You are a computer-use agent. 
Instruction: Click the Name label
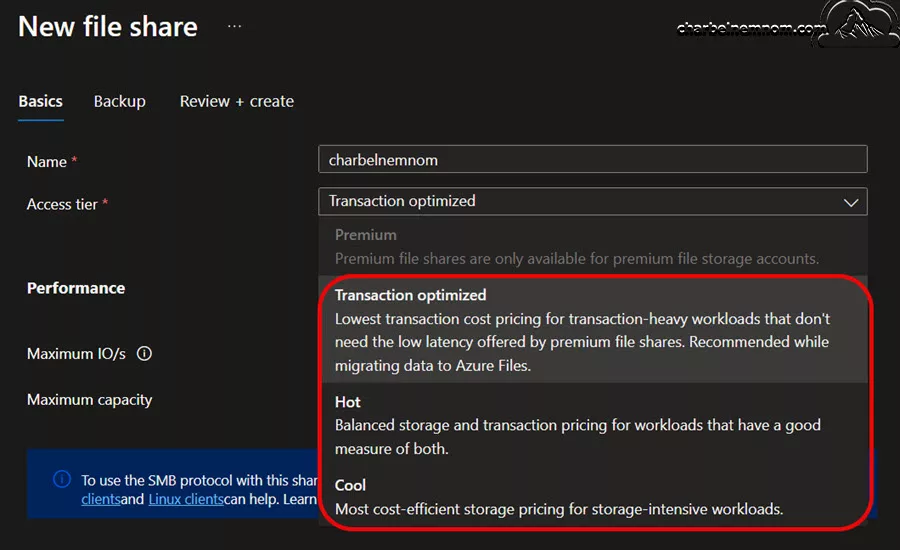(x=46, y=162)
